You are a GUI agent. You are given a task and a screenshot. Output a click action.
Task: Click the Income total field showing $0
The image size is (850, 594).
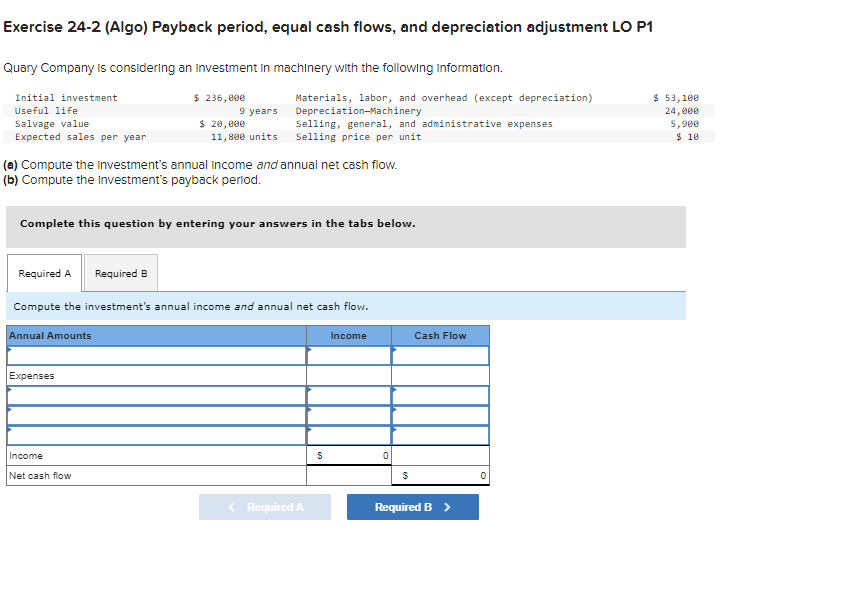coord(348,455)
